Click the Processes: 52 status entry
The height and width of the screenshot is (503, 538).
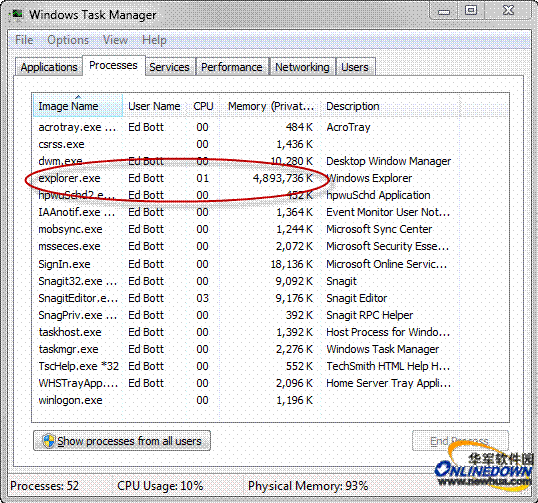coord(45,486)
